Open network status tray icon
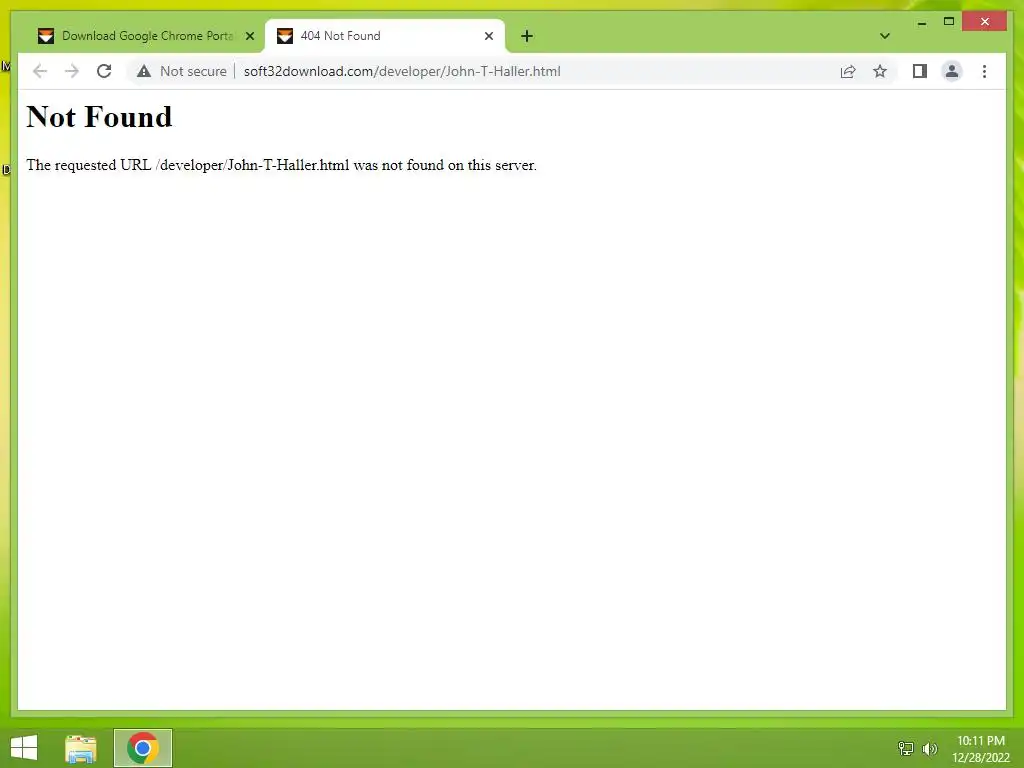Image resolution: width=1024 pixels, height=768 pixels. point(906,748)
